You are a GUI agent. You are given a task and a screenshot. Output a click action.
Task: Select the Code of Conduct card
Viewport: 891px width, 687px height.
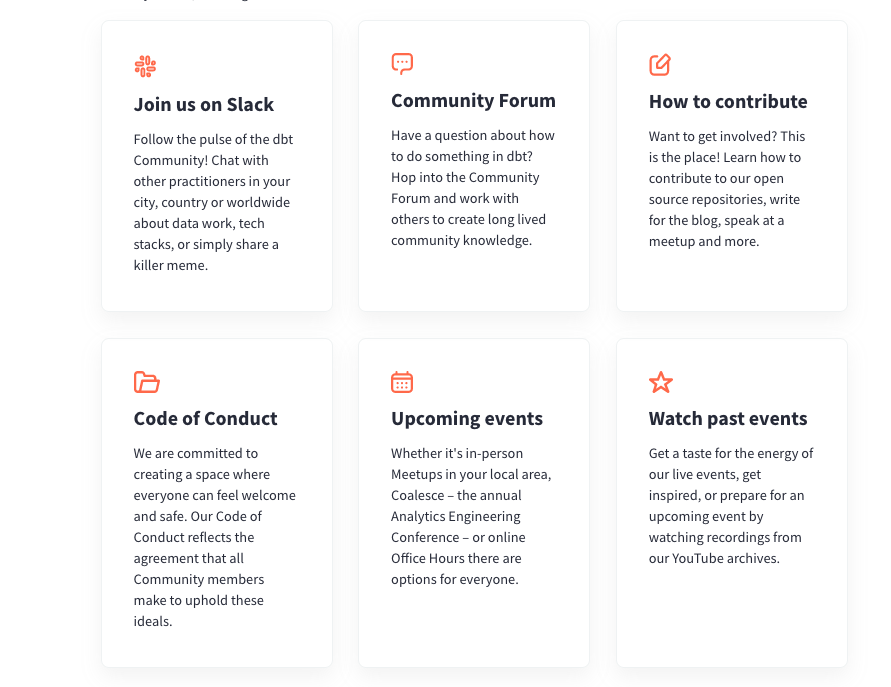[216, 502]
